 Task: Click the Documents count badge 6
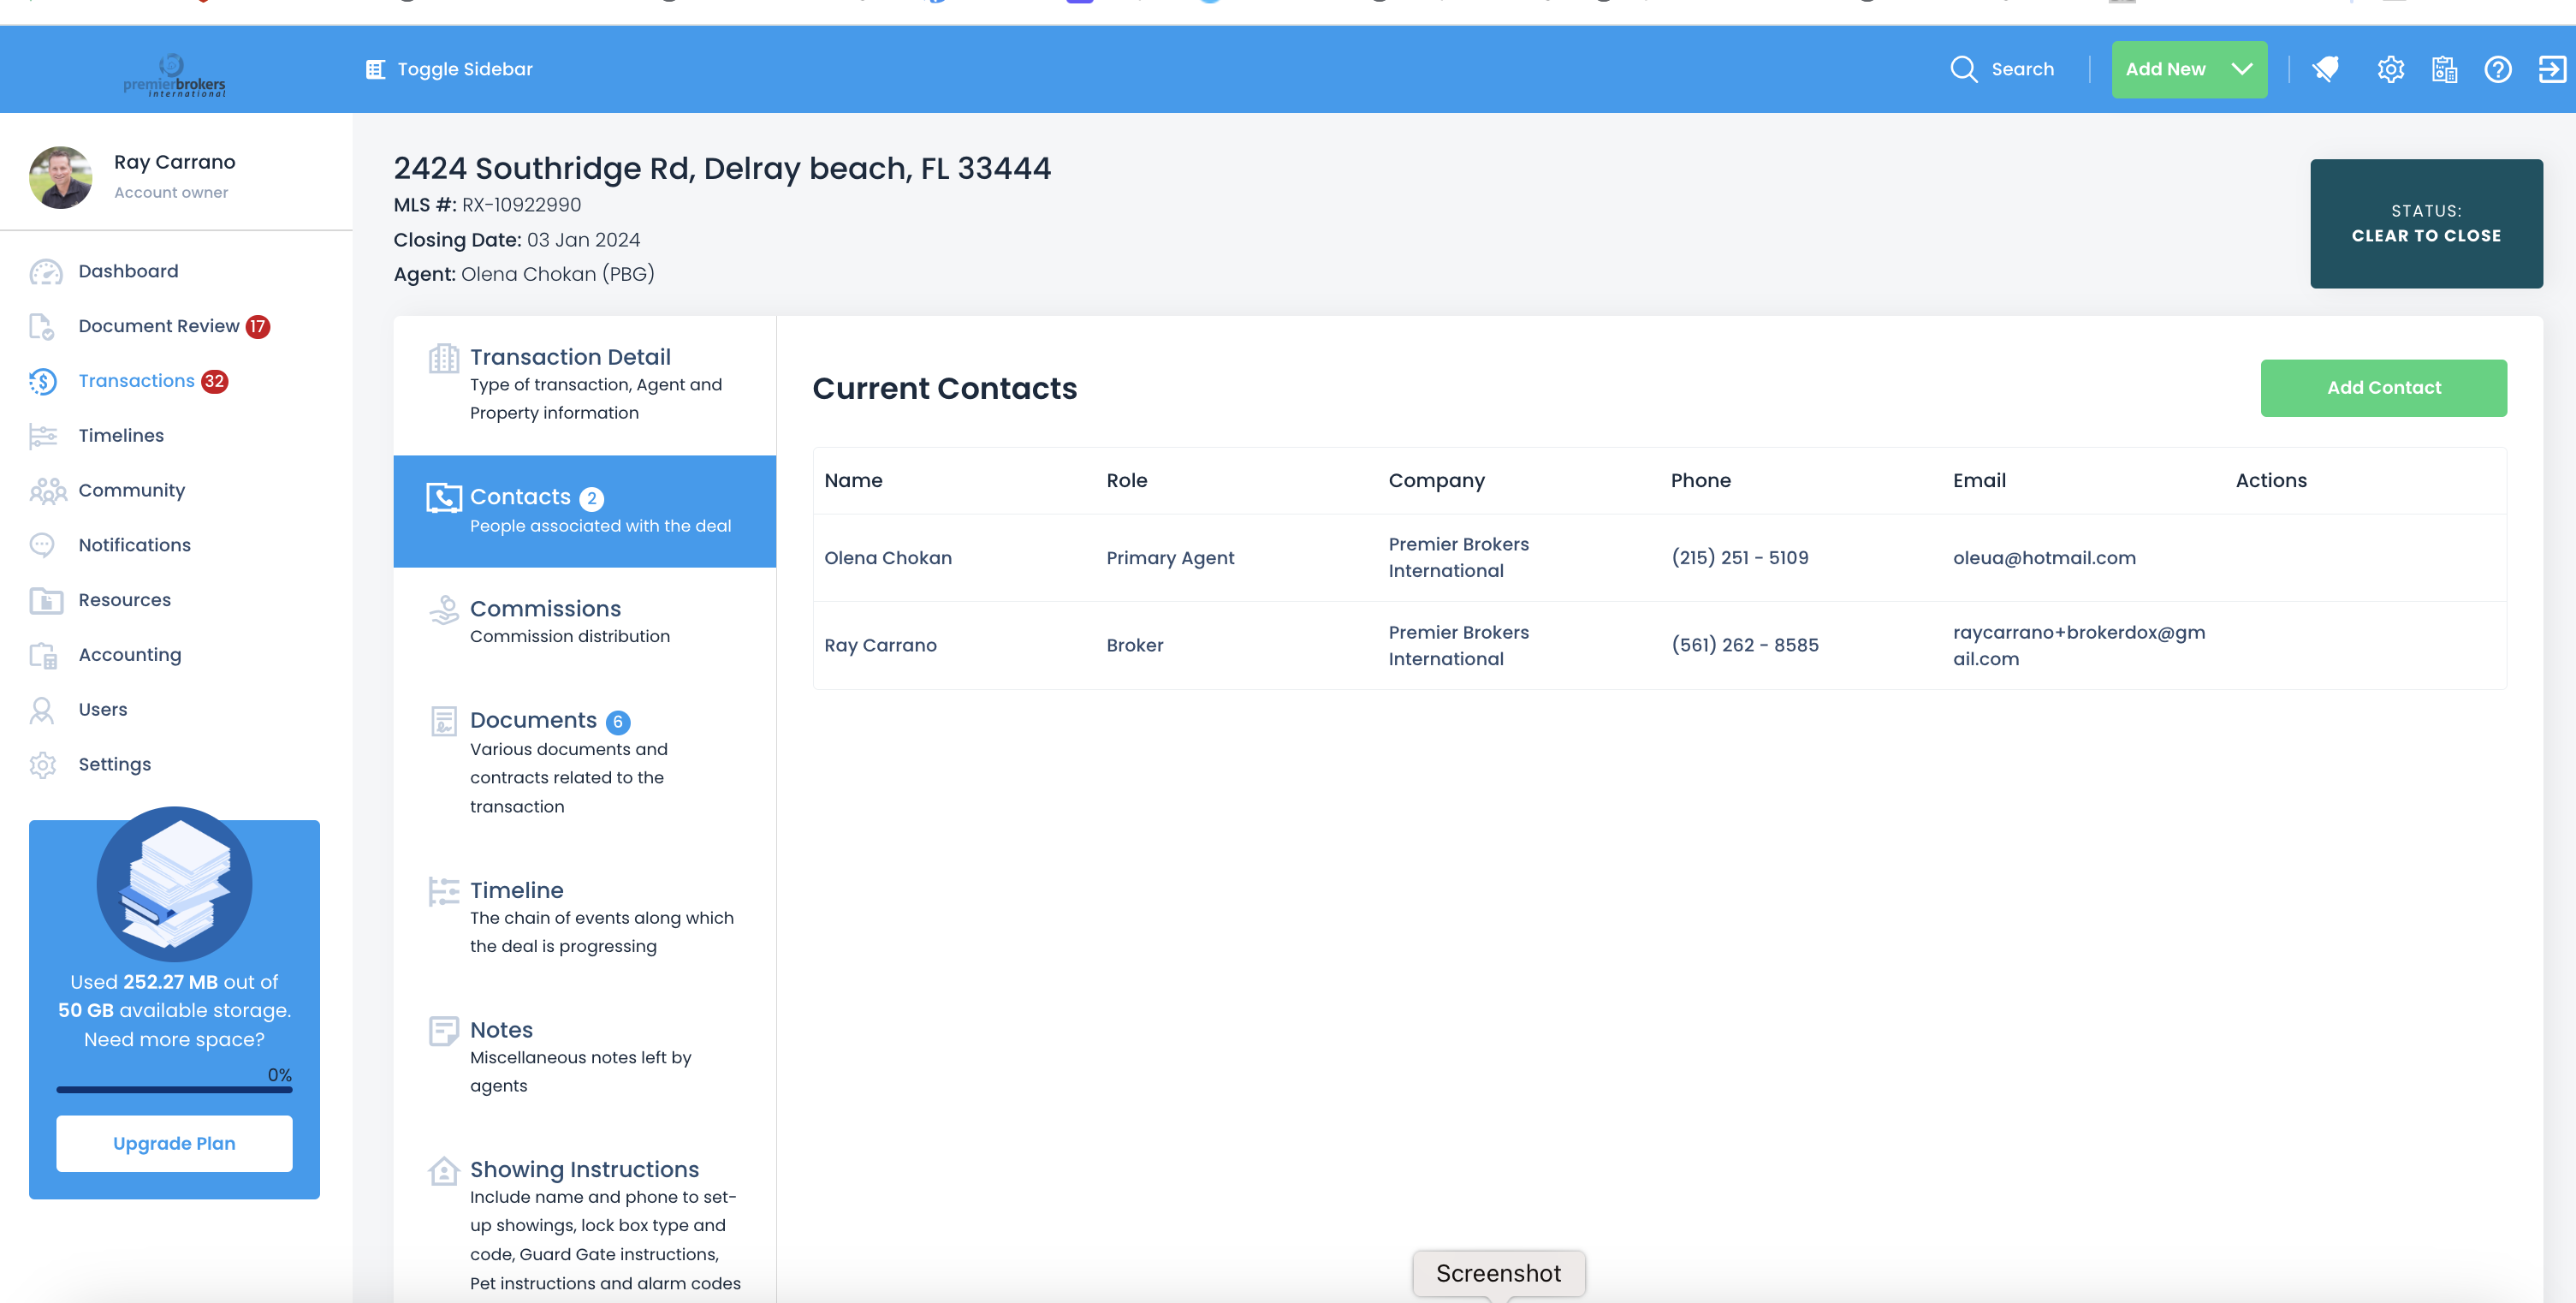[618, 722]
